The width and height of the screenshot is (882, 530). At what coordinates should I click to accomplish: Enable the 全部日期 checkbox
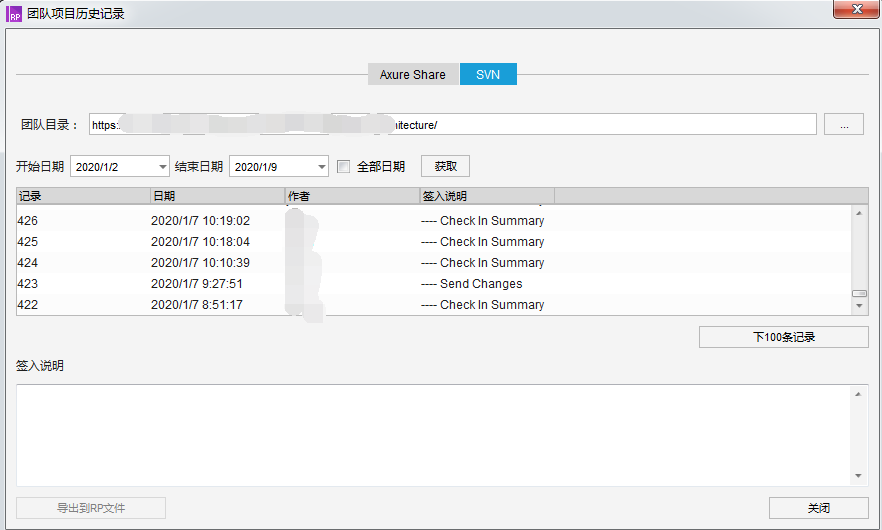pos(344,167)
